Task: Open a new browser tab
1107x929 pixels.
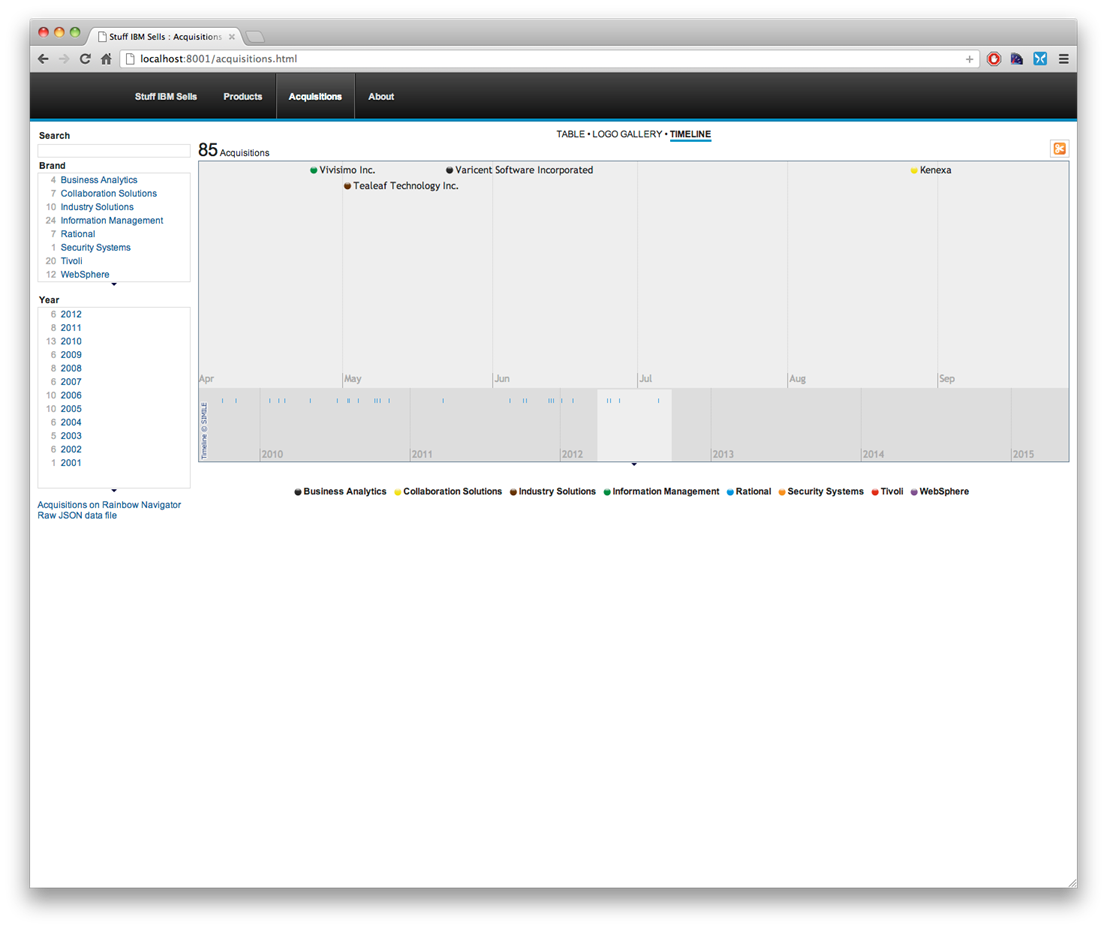Action: point(256,37)
